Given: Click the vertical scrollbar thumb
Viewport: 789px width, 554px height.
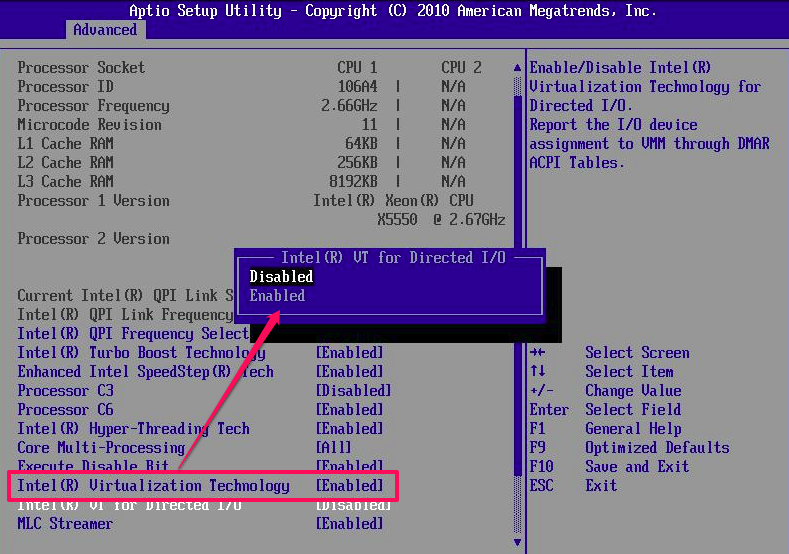Looking at the screenshot, I should pos(517,284).
